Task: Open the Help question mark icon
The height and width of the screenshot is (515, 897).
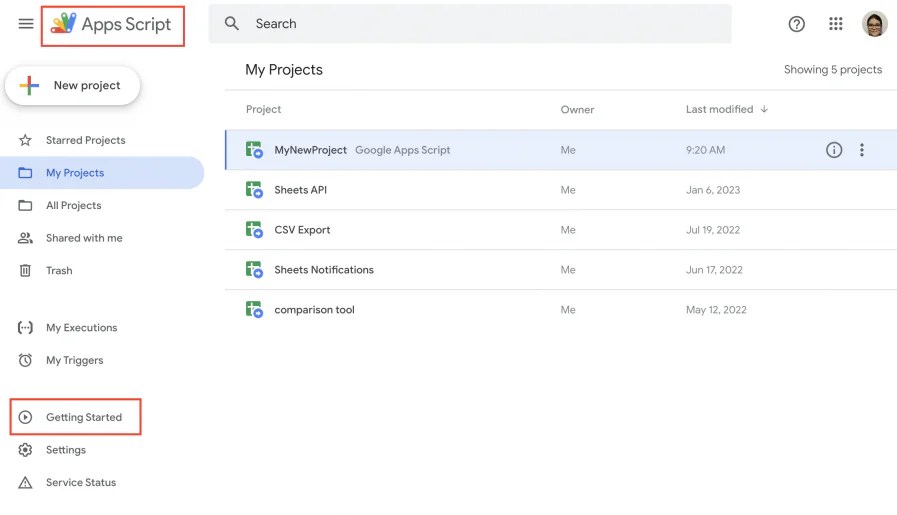Action: tap(797, 24)
